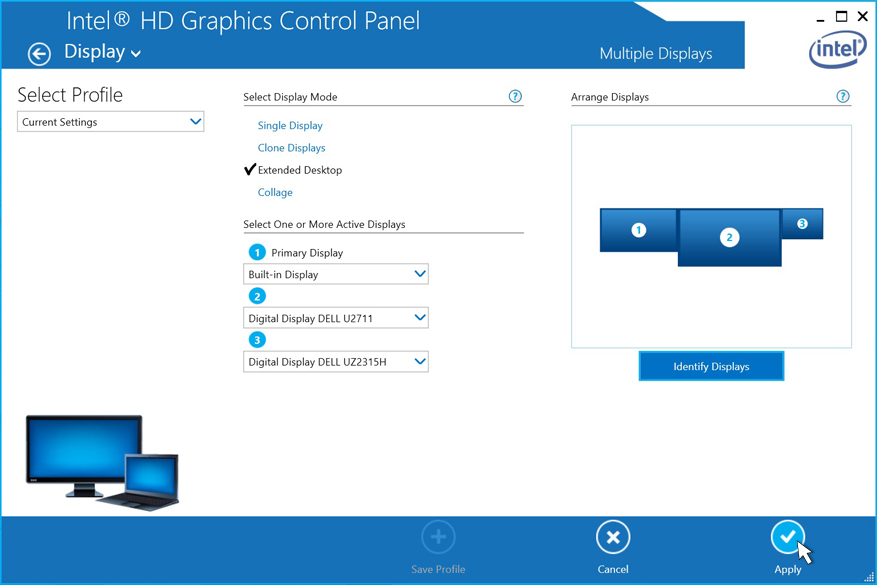Select Extended Desktop mode
This screenshot has width=877, height=585.
(x=300, y=170)
